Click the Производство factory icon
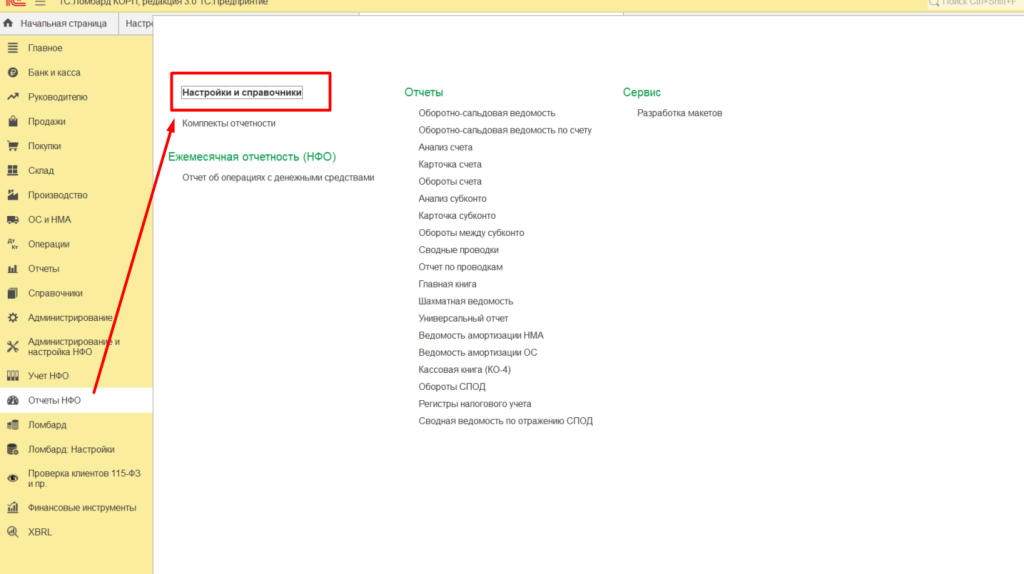The width and height of the screenshot is (1024, 574). click(13, 195)
